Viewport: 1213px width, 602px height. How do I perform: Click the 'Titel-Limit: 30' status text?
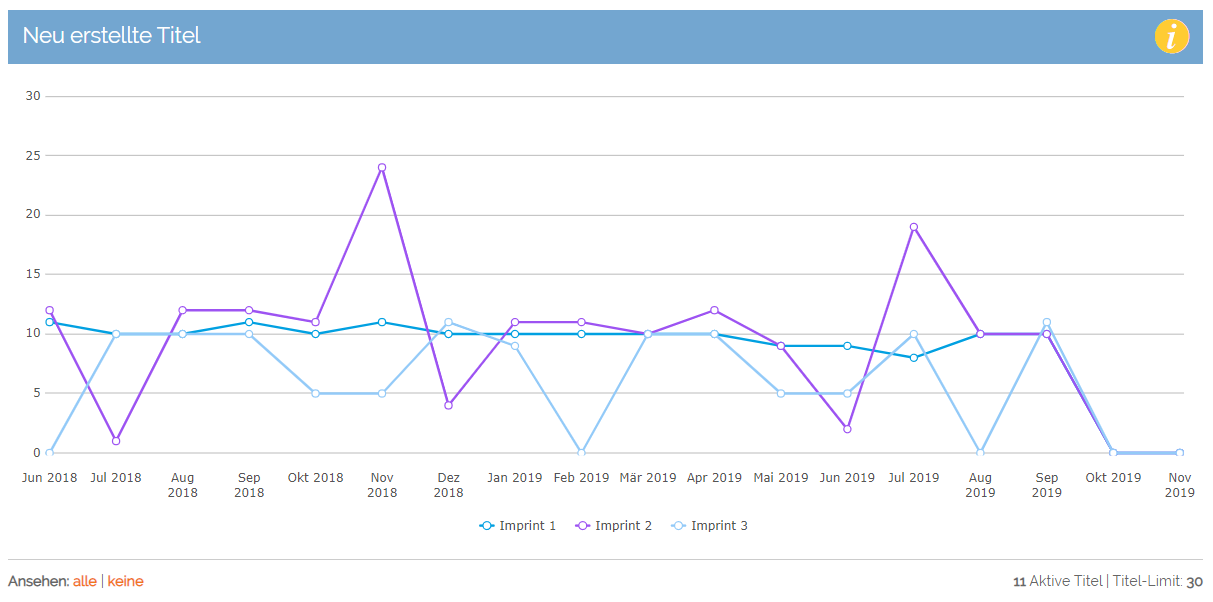tap(1157, 581)
